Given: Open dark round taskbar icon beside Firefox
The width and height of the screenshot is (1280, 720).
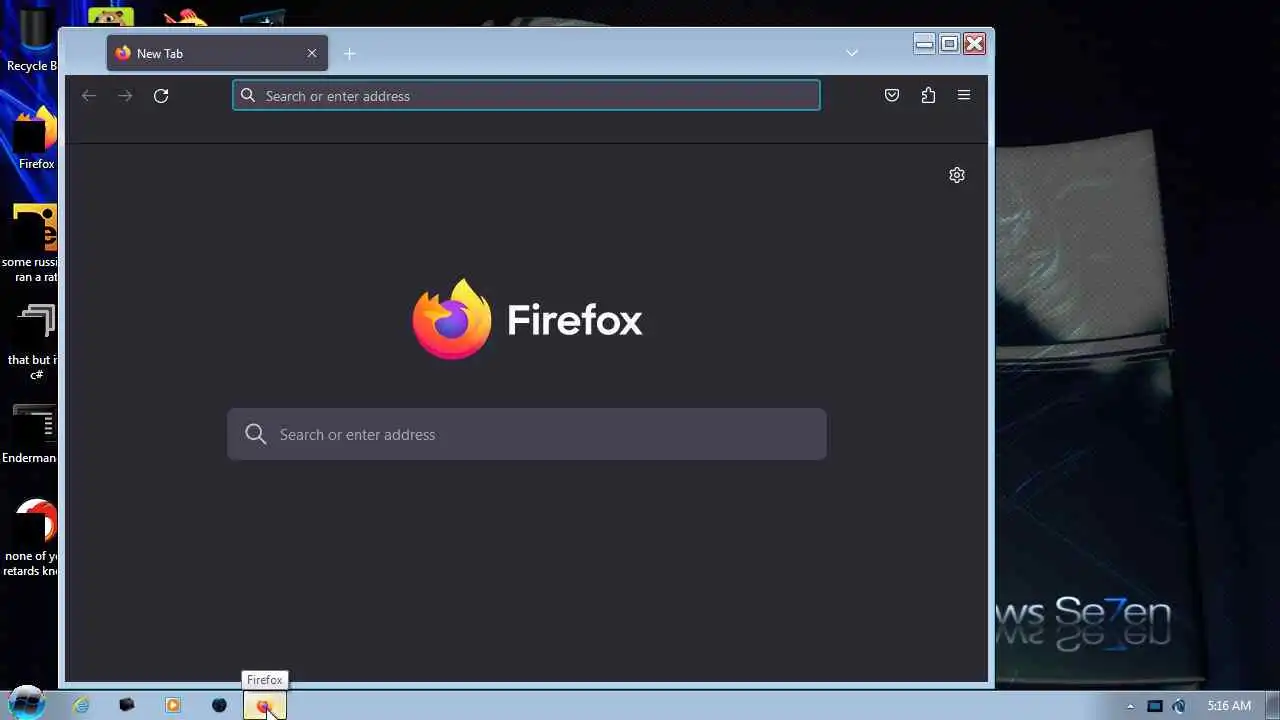Looking at the screenshot, I should [219, 705].
